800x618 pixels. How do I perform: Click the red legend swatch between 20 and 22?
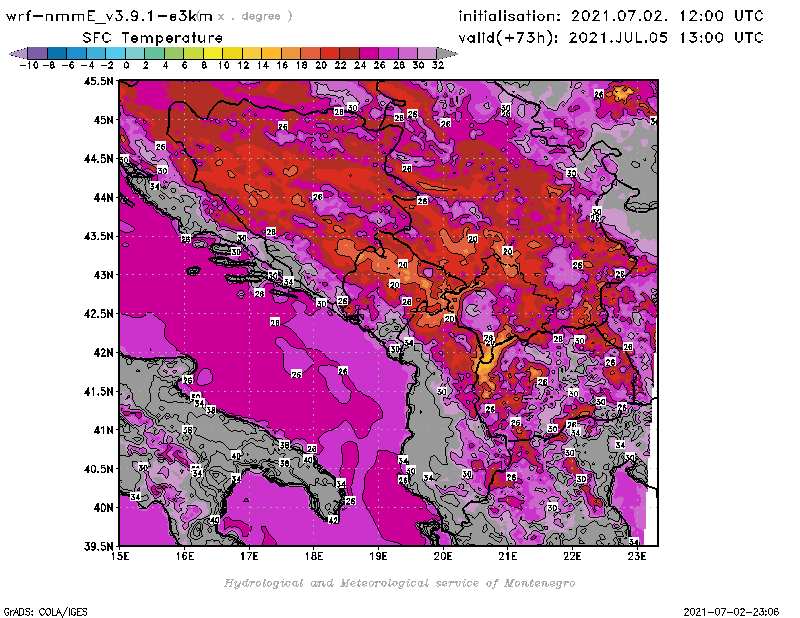330,54
